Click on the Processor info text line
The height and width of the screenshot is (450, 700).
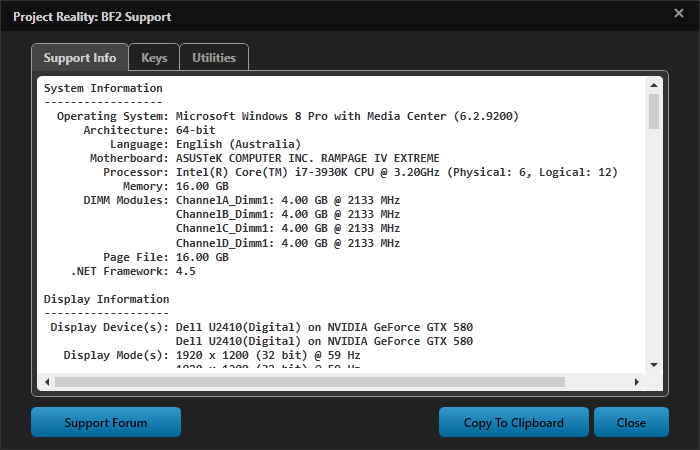[x=396, y=172]
